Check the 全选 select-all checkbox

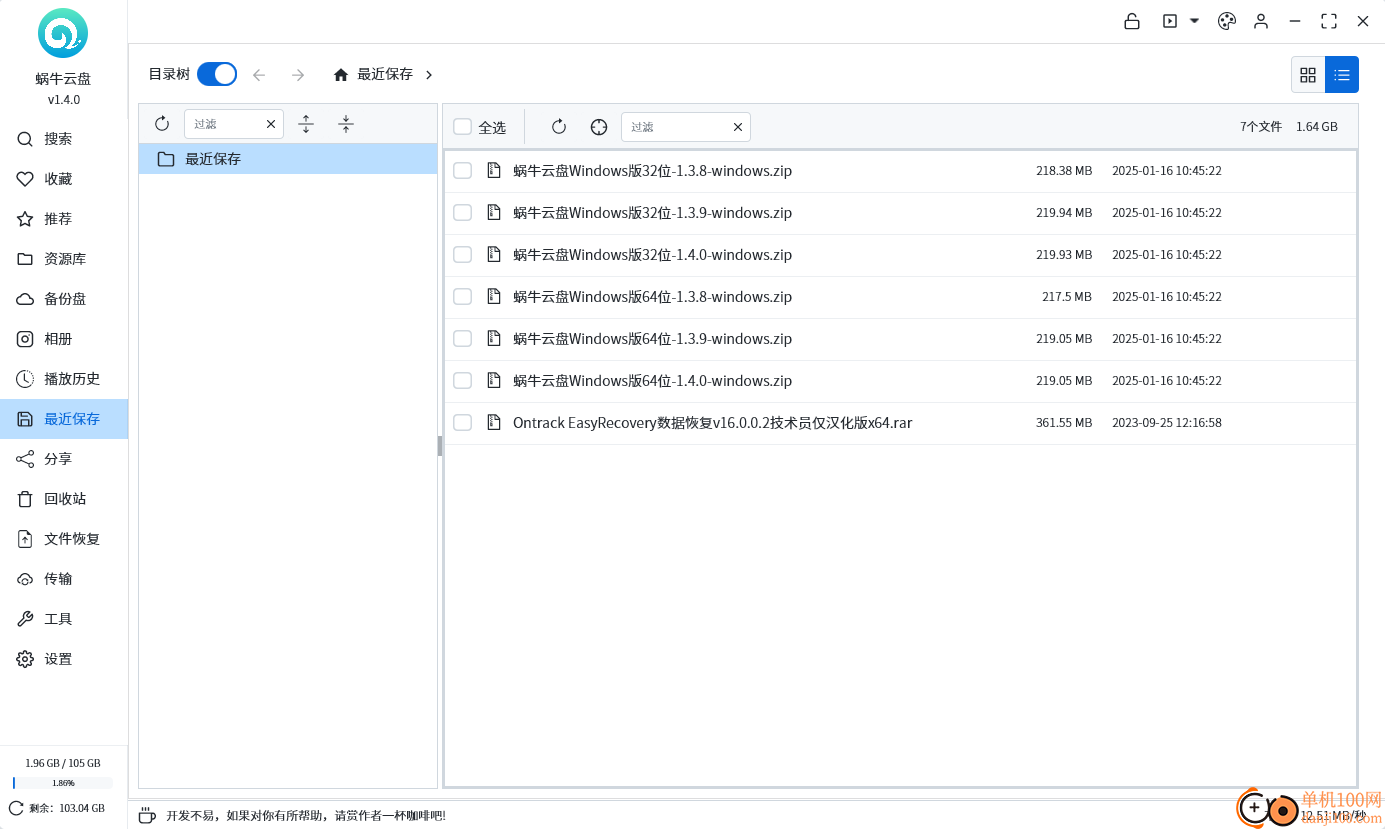(462, 127)
